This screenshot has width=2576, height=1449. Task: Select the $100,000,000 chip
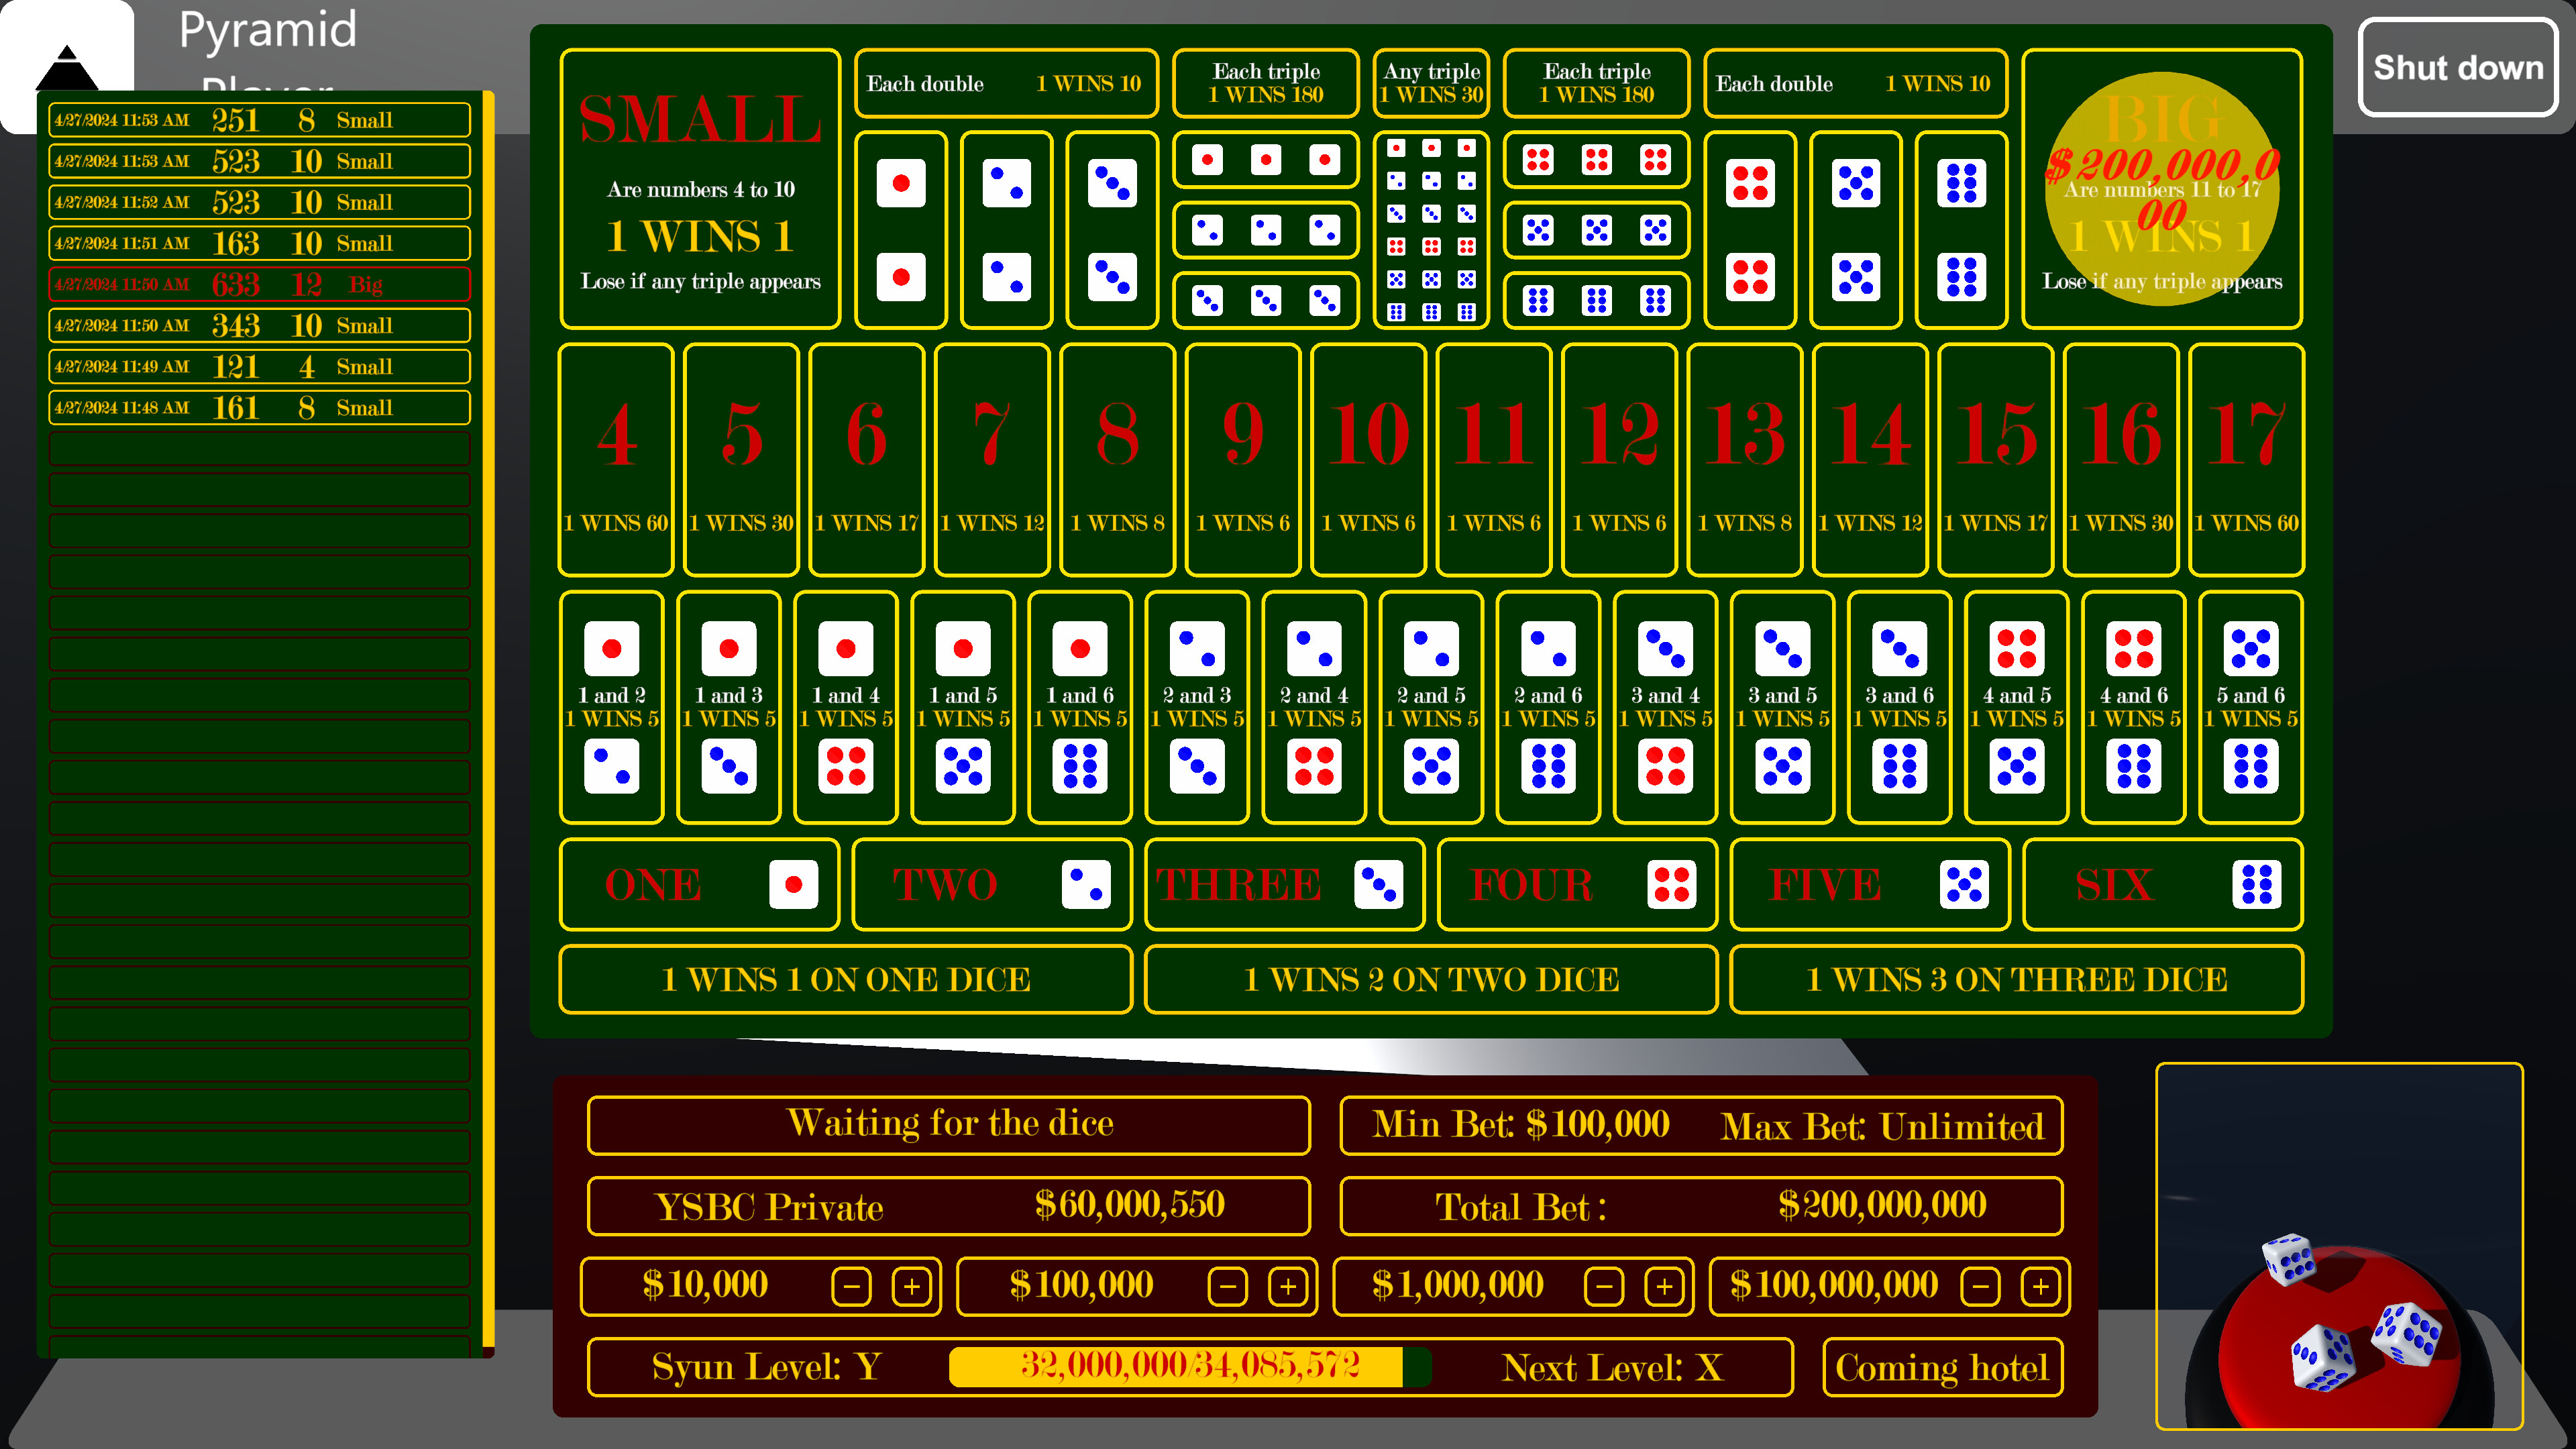pos(1834,1286)
